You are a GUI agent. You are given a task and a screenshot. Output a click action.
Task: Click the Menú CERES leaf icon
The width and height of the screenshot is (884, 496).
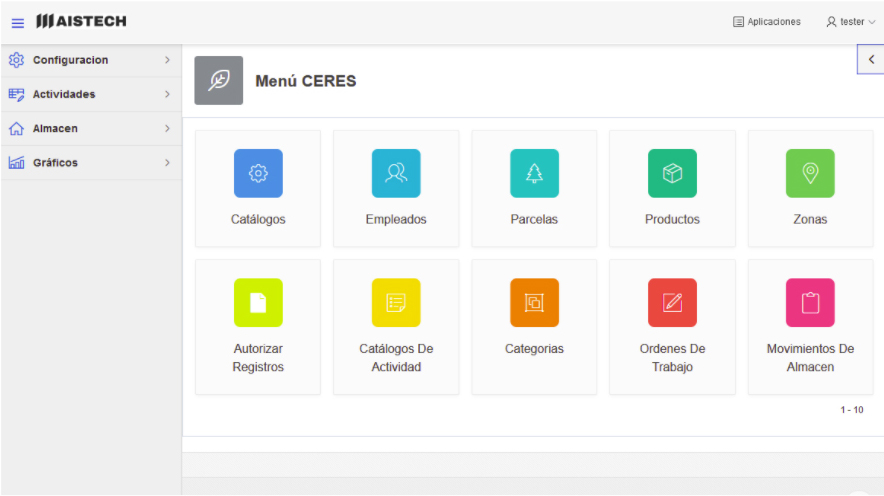point(219,81)
